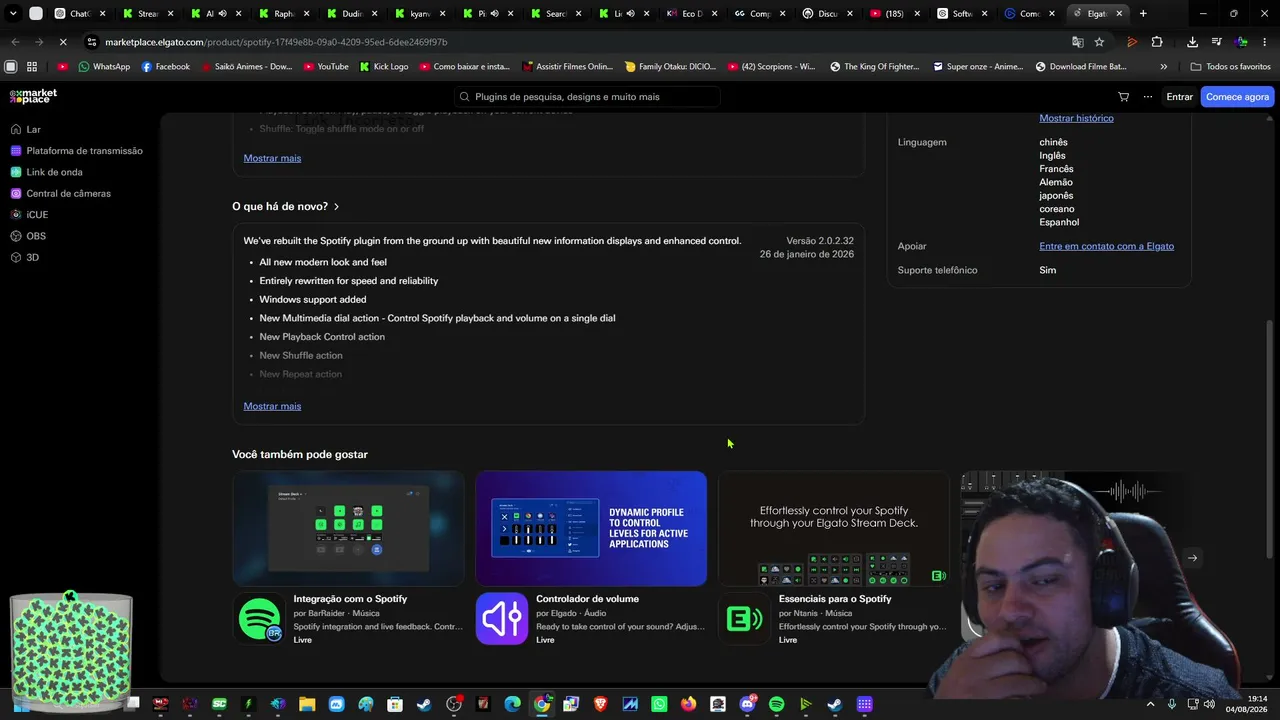Expand the hidden bookmarks overflow chevron
The image size is (1280, 720).
point(1163,67)
